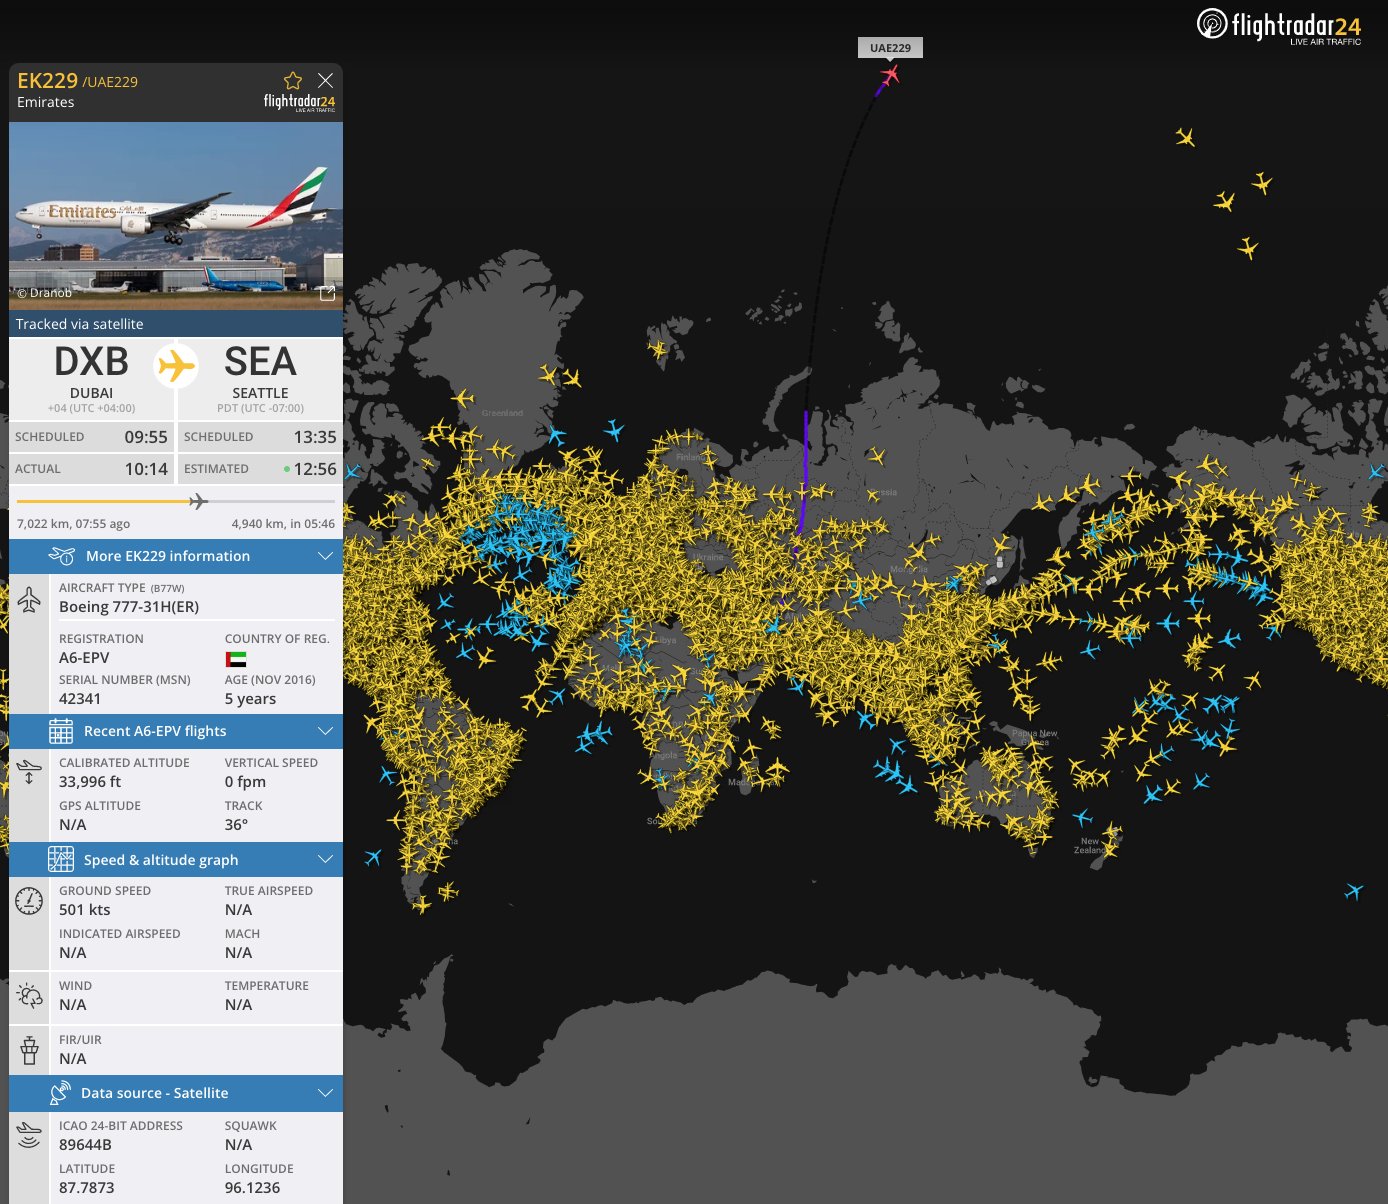Click the latitude value 87.7873
The height and width of the screenshot is (1204, 1388).
coord(87,1188)
